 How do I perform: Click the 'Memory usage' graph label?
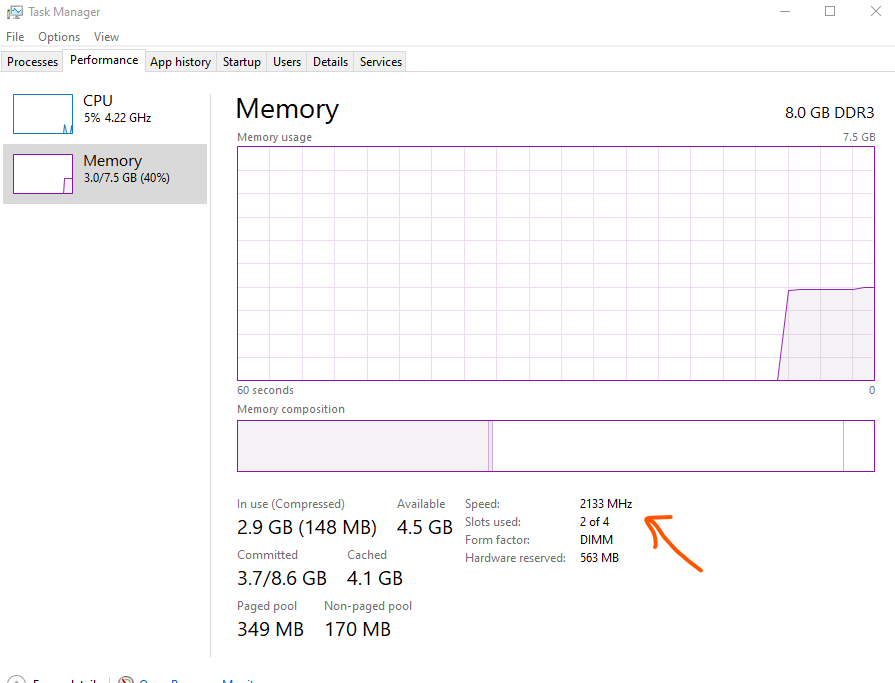point(275,137)
